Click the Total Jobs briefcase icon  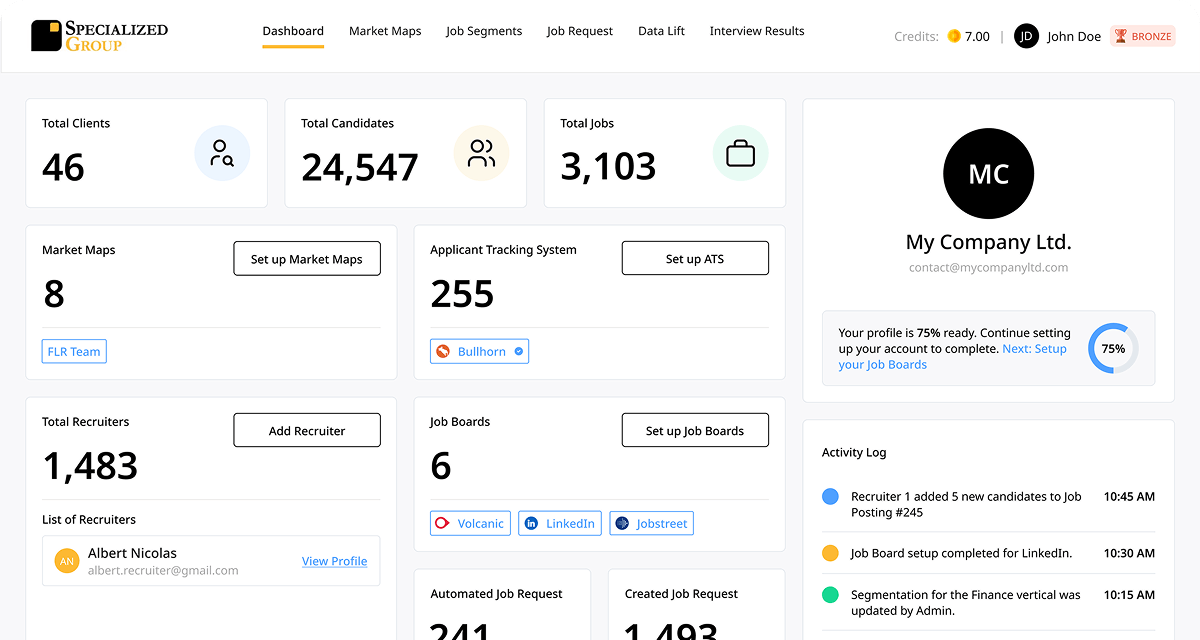pos(740,153)
